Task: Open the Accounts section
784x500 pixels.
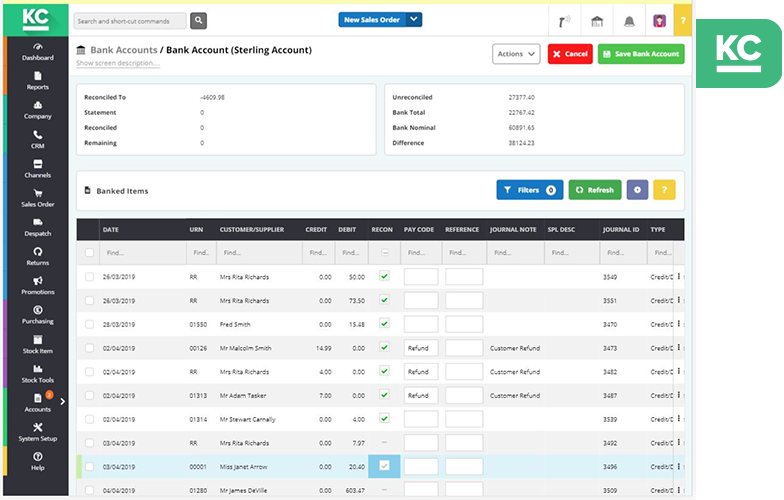Action: tap(38, 403)
